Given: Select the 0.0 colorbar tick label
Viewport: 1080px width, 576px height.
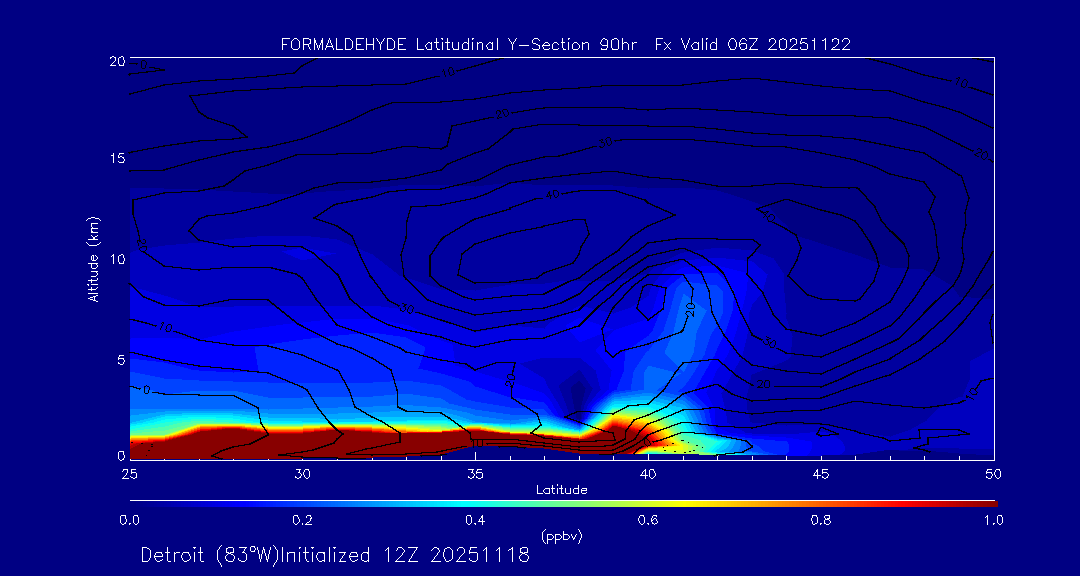Looking at the screenshot, I should point(129,520).
